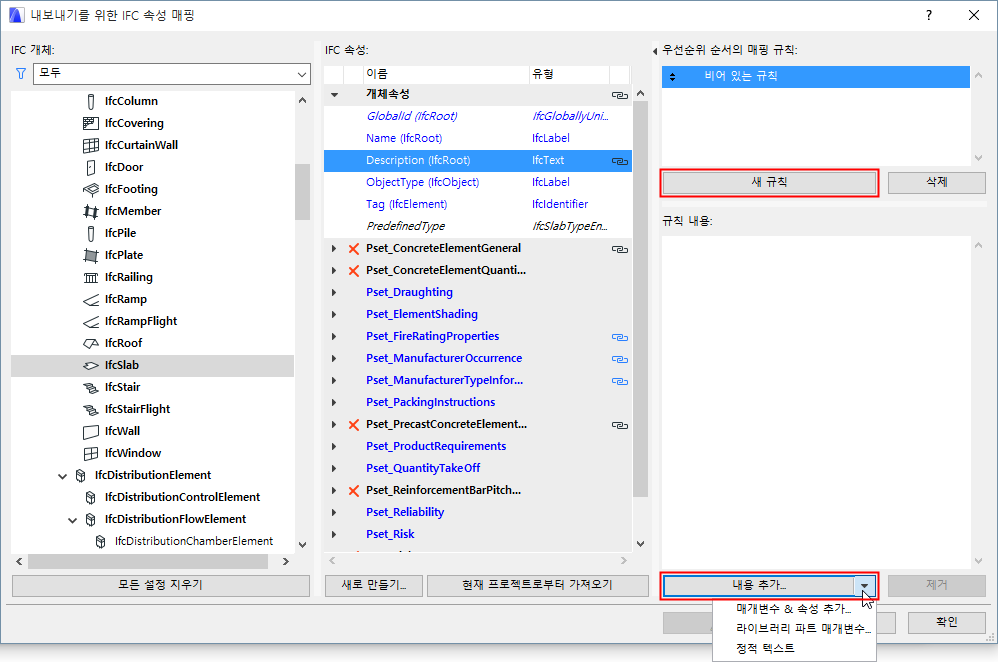Collapse the IfcDistributionElement tree node
This screenshot has height=662, width=998.
tap(62, 475)
